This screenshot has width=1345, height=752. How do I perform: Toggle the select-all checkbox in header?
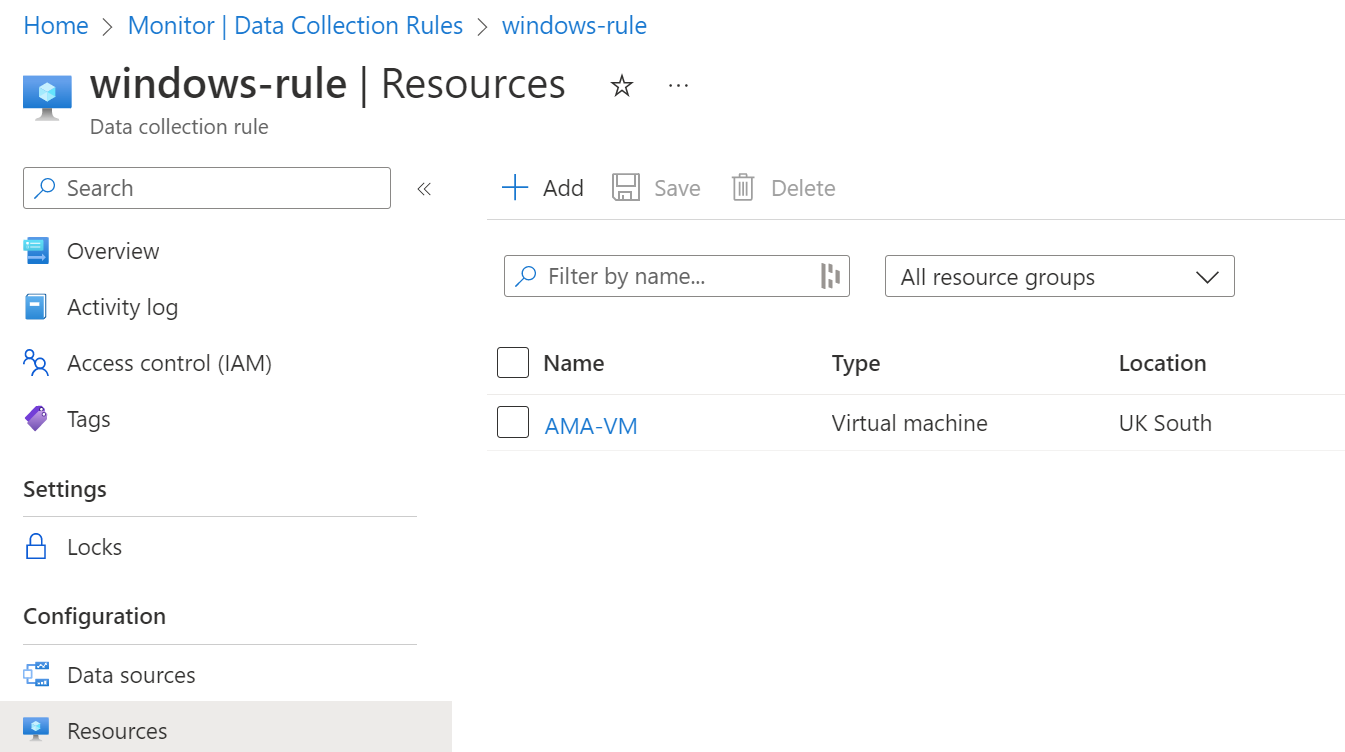[513, 363]
